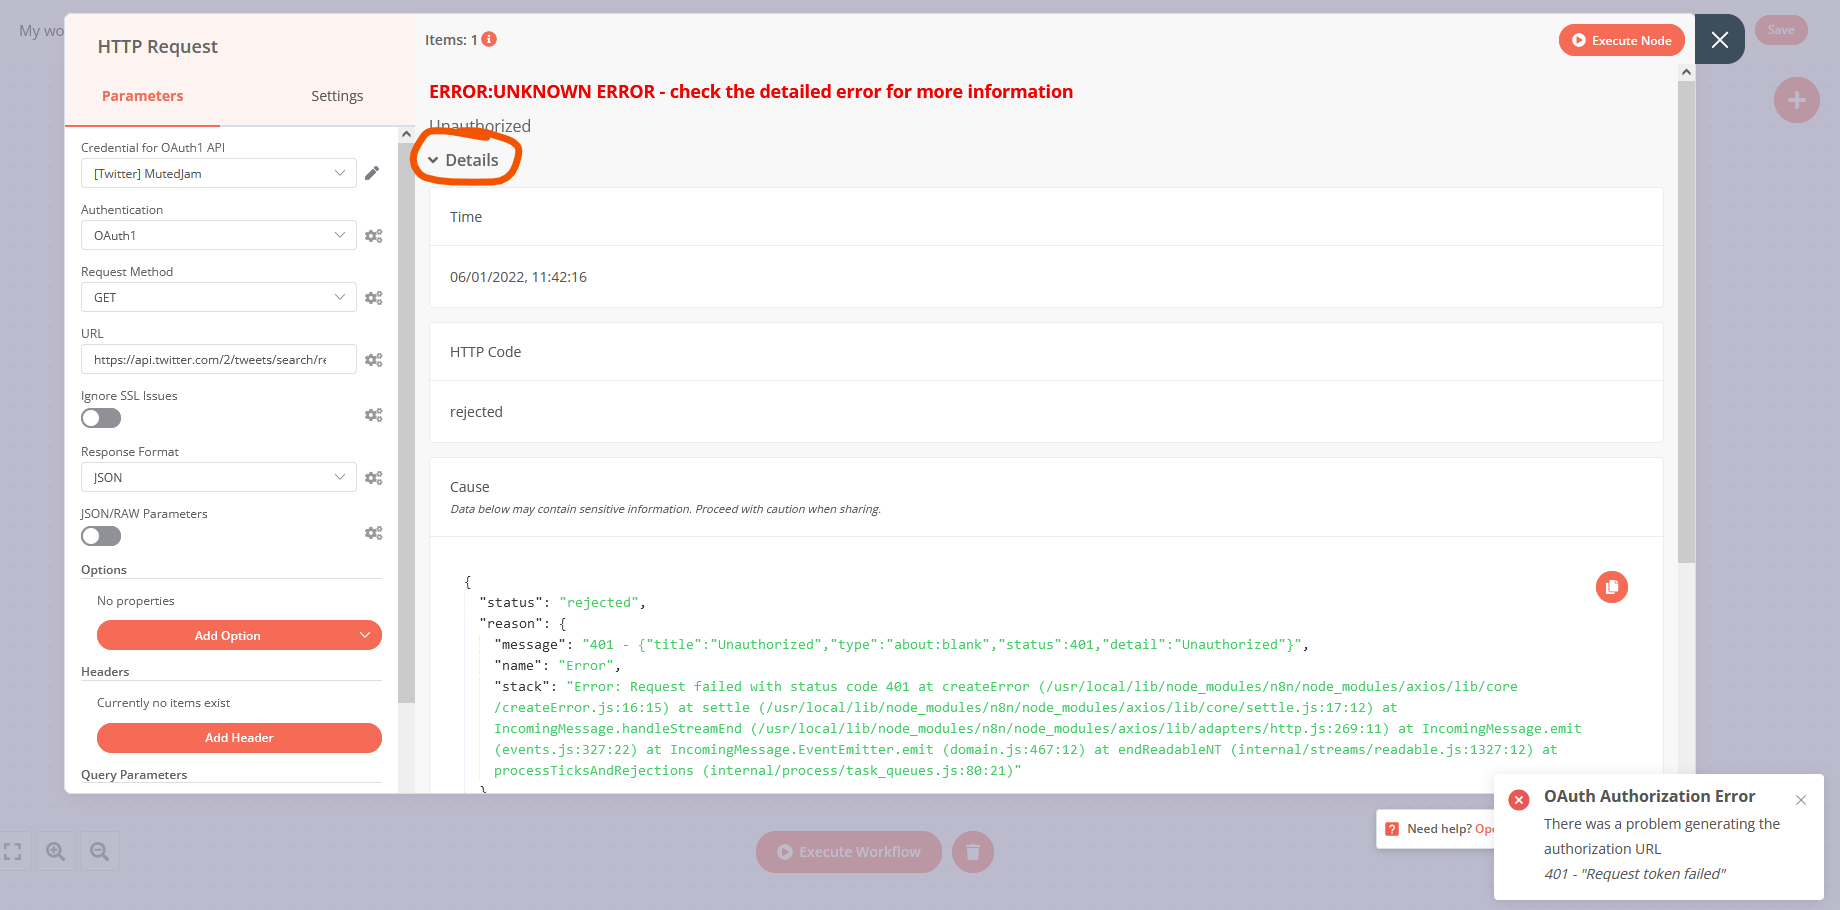This screenshot has width=1840, height=910.
Task: Turn on JSON/RAW Parameters
Action: [100, 536]
